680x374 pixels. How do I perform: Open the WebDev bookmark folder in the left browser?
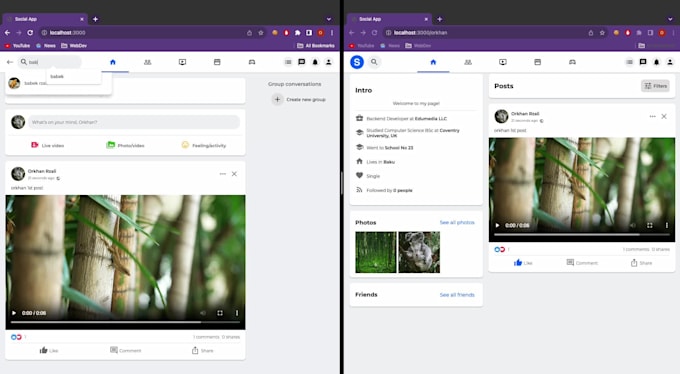(x=74, y=46)
